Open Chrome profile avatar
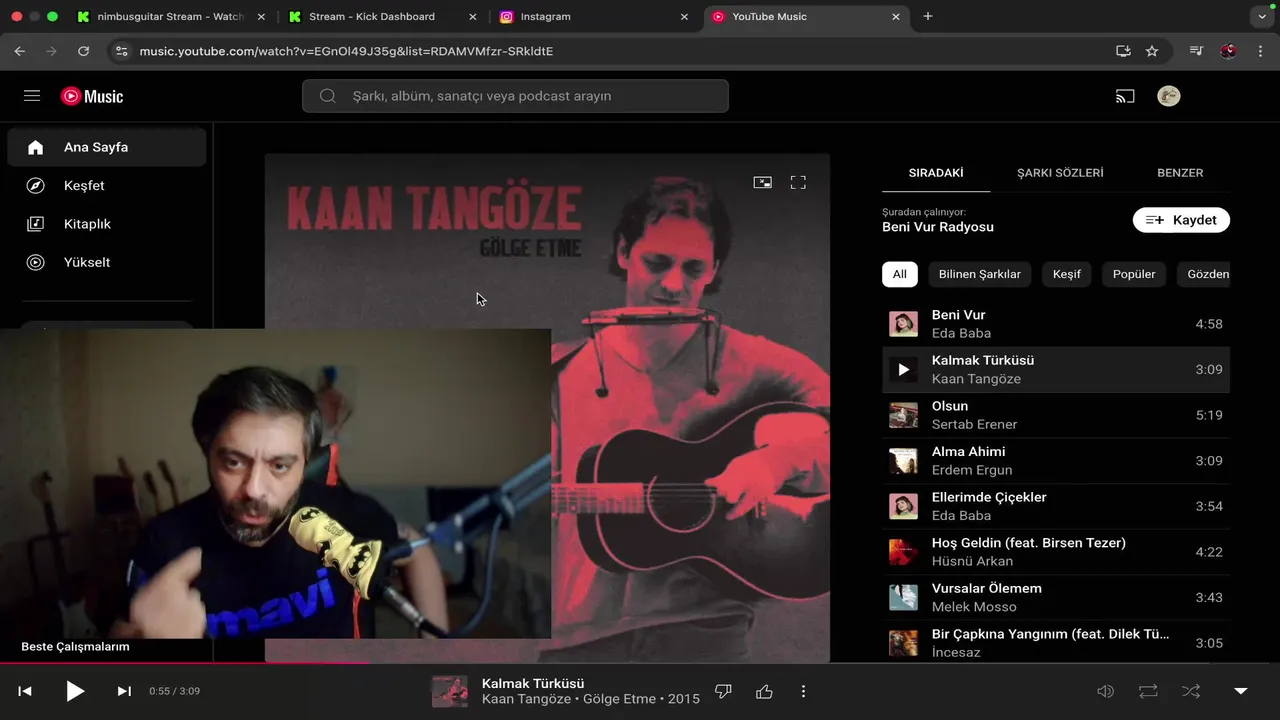The width and height of the screenshot is (1280, 720). coord(1229,51)
